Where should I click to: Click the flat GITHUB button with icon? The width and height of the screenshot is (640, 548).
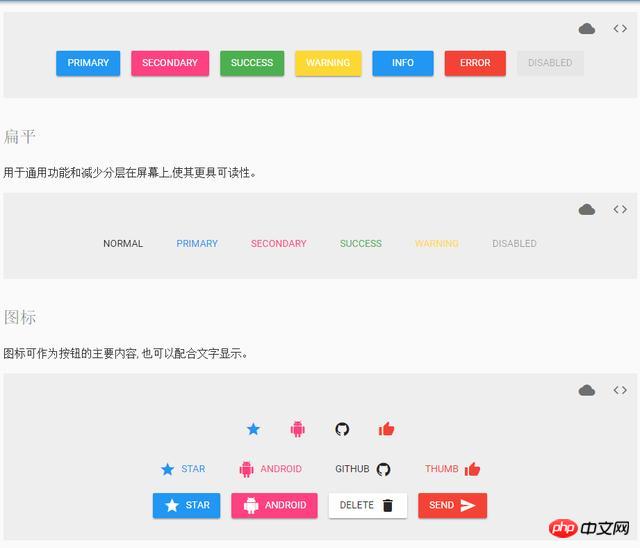[x=362, y=469]
